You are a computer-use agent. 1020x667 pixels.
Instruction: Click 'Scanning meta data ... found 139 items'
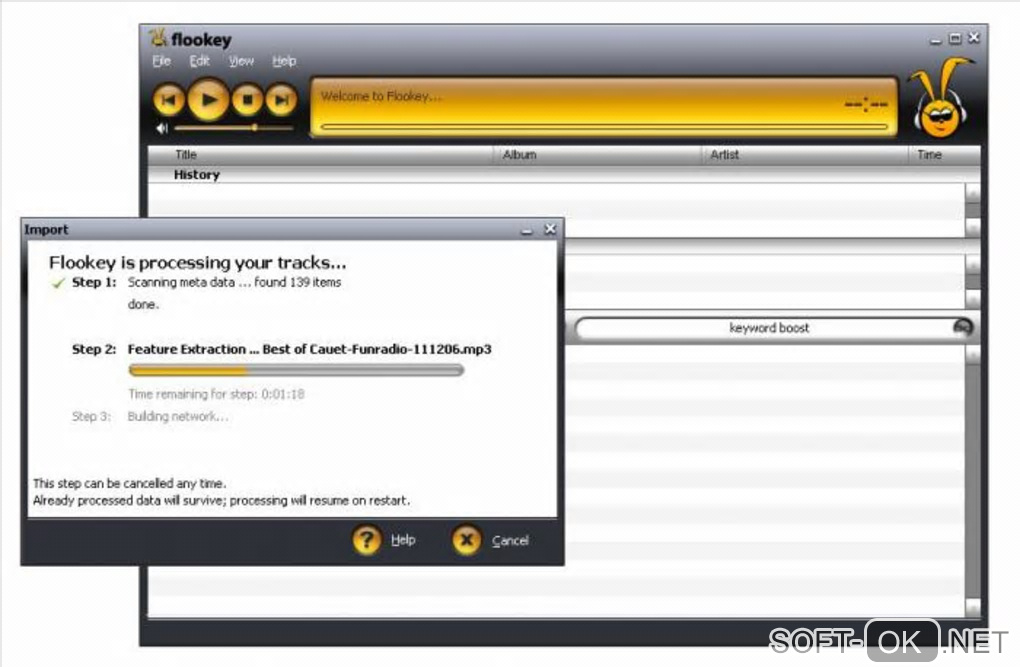coord(234,282)
